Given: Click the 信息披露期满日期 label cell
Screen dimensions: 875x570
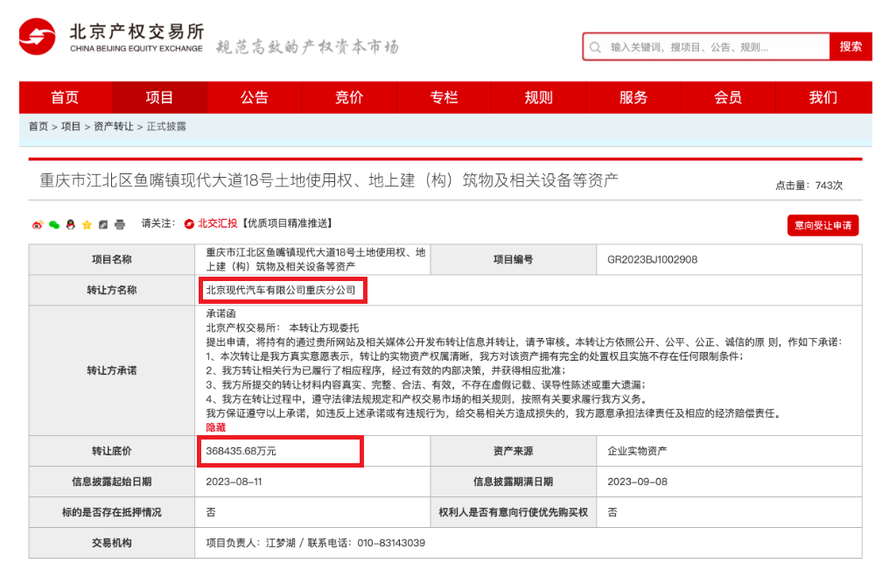Looking at the screenshot, I should (x=513, y=482).
